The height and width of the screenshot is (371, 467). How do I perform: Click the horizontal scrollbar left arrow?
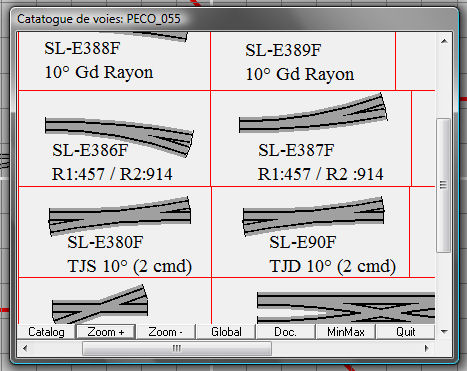(25, 348)
